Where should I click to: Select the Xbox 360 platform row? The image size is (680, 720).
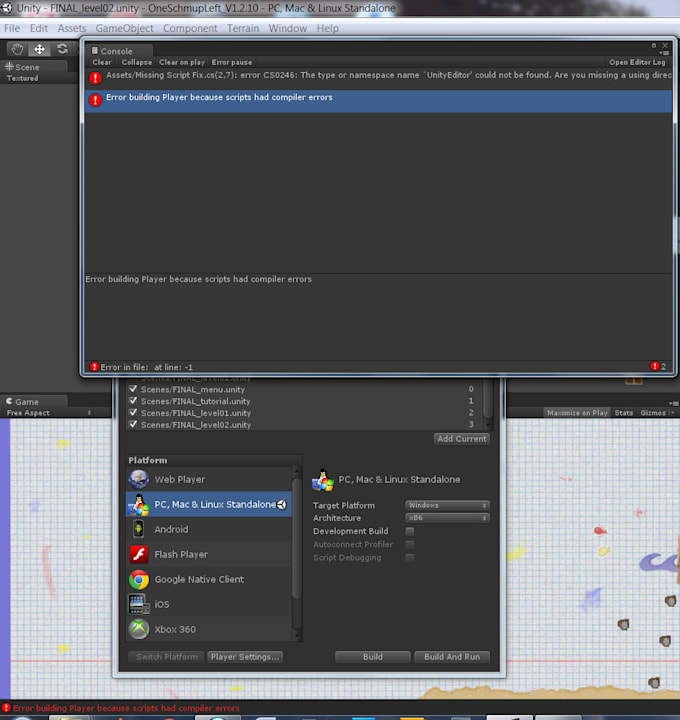tap(209, 629)
